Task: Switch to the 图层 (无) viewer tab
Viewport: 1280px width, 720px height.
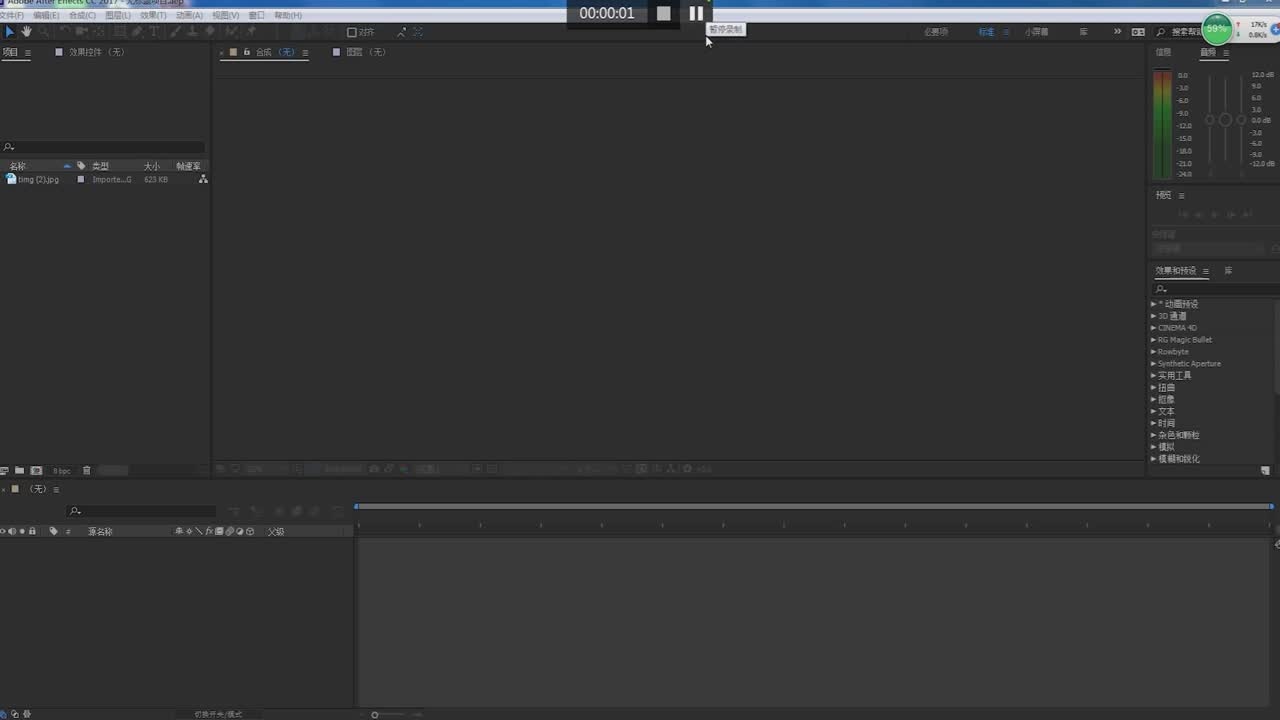Action: tap(365, 52)
